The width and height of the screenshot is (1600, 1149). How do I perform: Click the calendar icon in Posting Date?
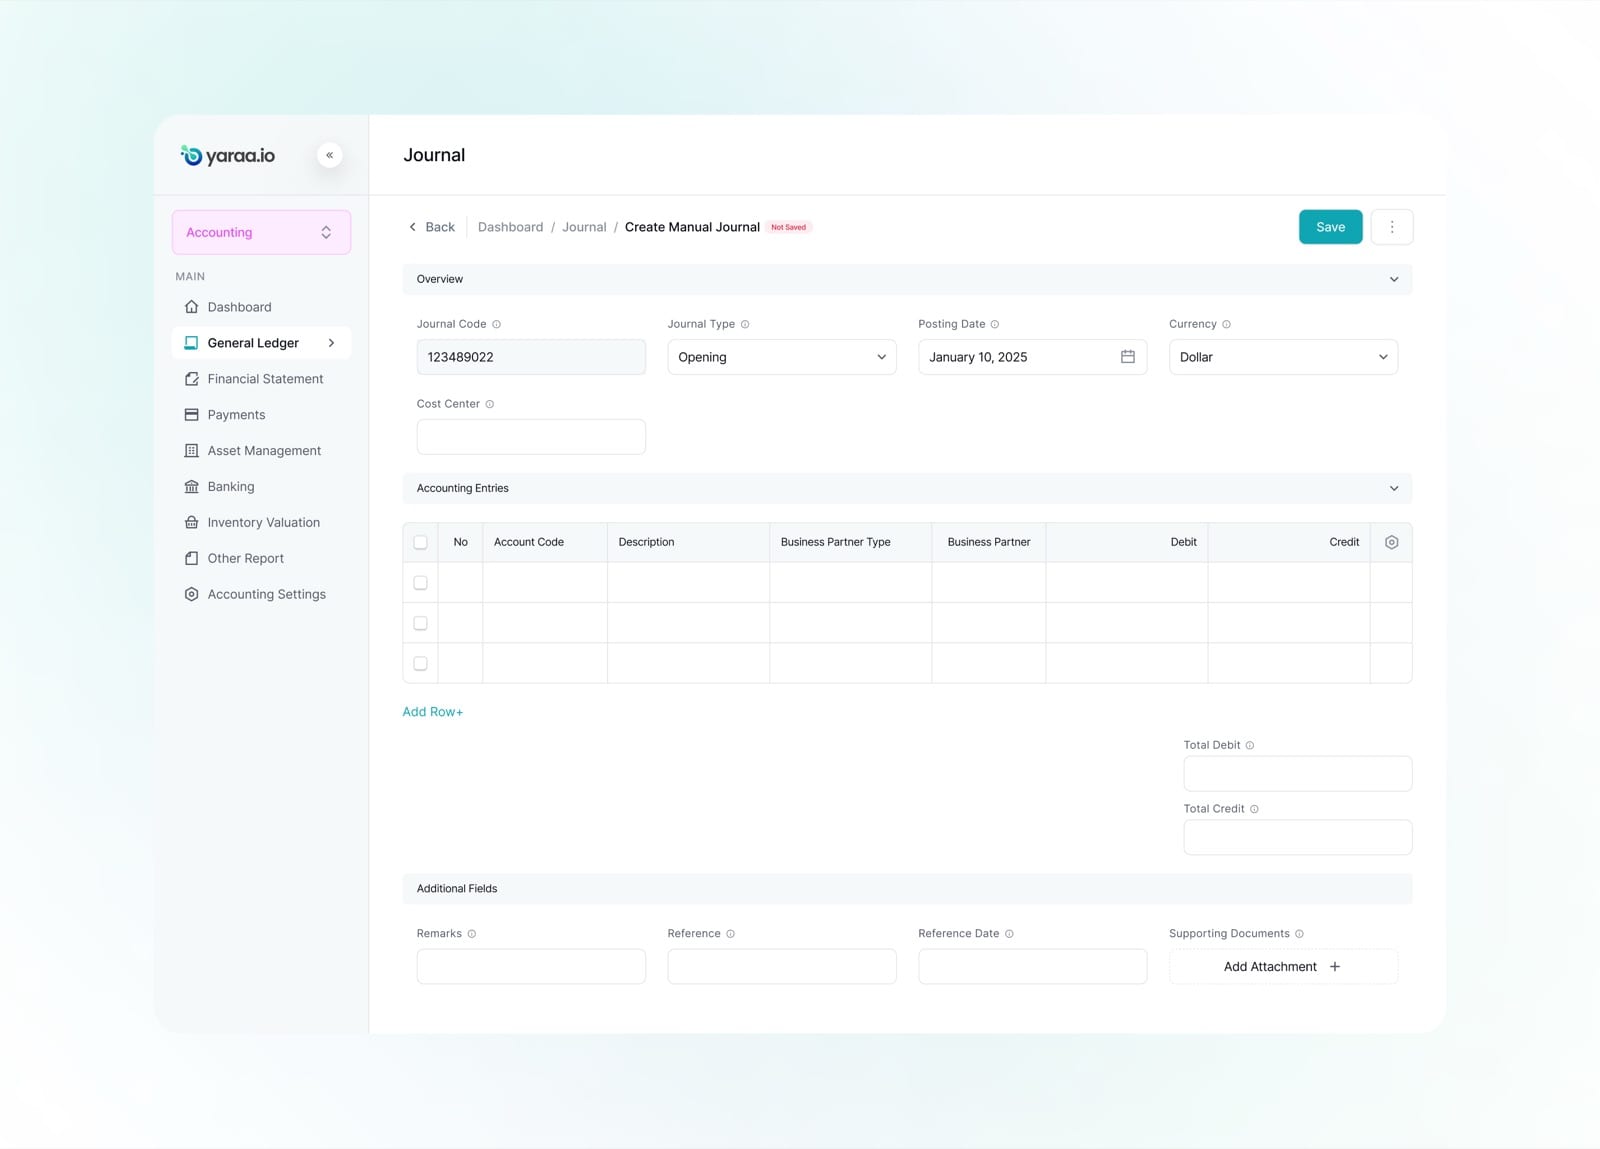coord(1127,357)
